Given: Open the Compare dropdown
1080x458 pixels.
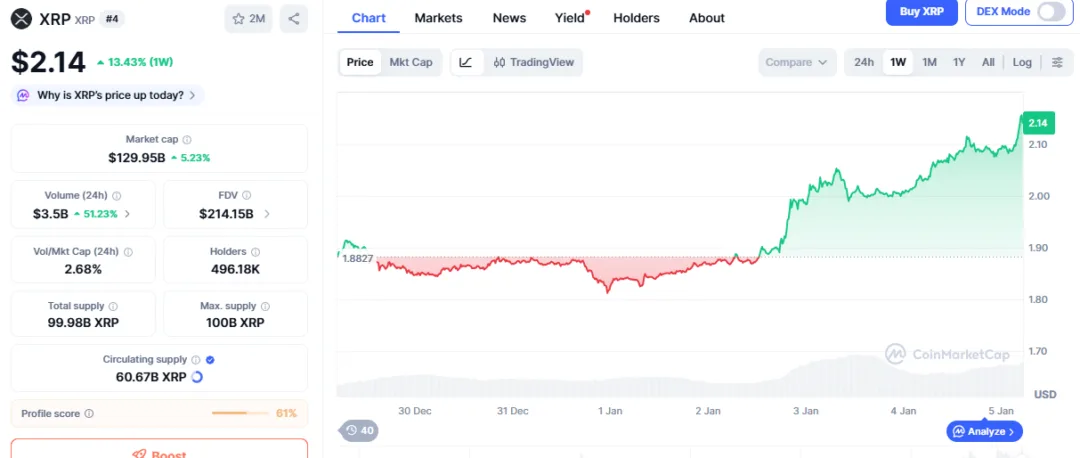Looking at the screenshot, I should click(x=796, y=62).
